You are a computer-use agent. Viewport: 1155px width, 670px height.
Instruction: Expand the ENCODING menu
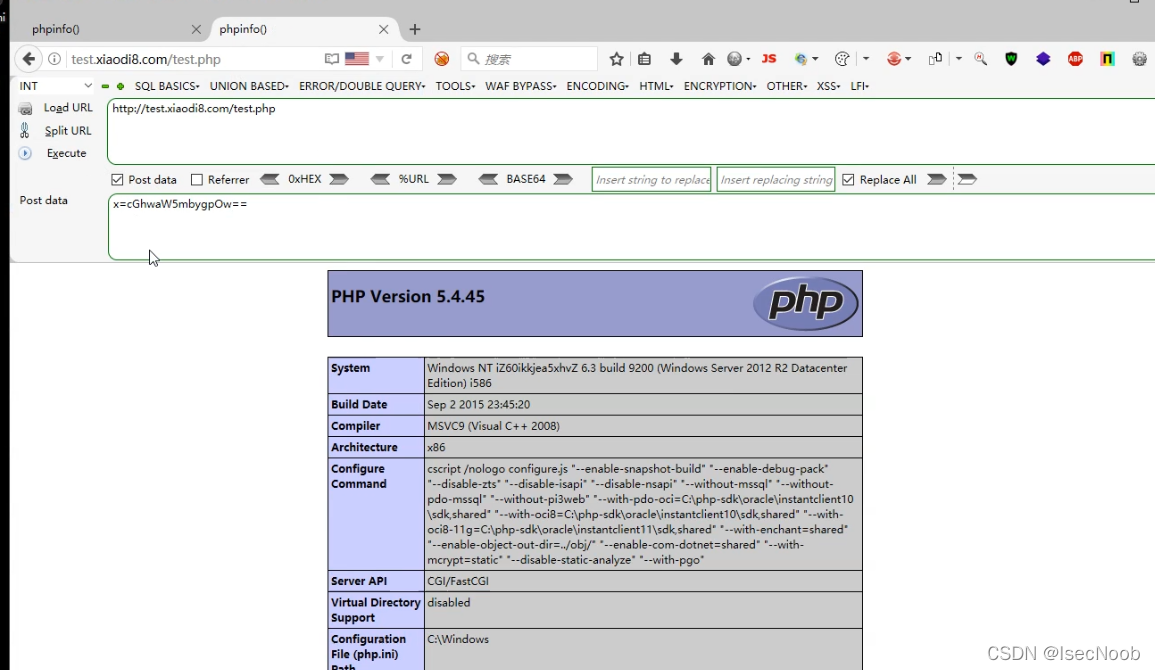[x=597, y=86]
